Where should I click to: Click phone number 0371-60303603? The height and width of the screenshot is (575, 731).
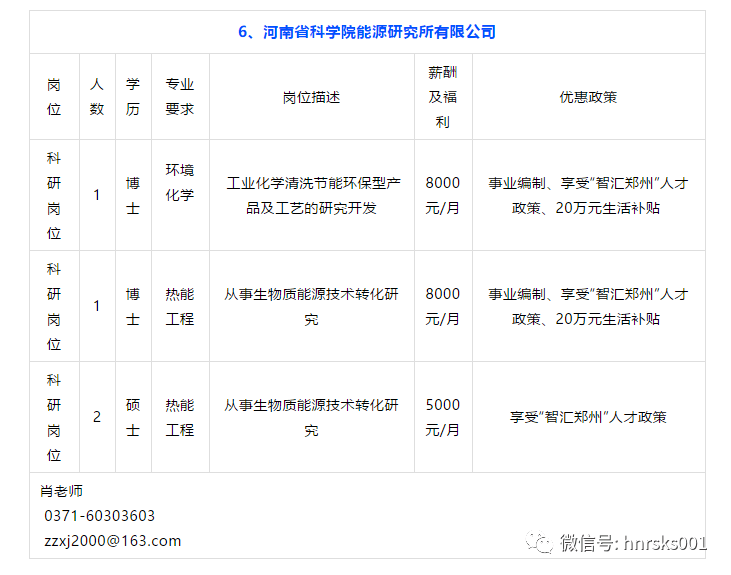[99, 516]
